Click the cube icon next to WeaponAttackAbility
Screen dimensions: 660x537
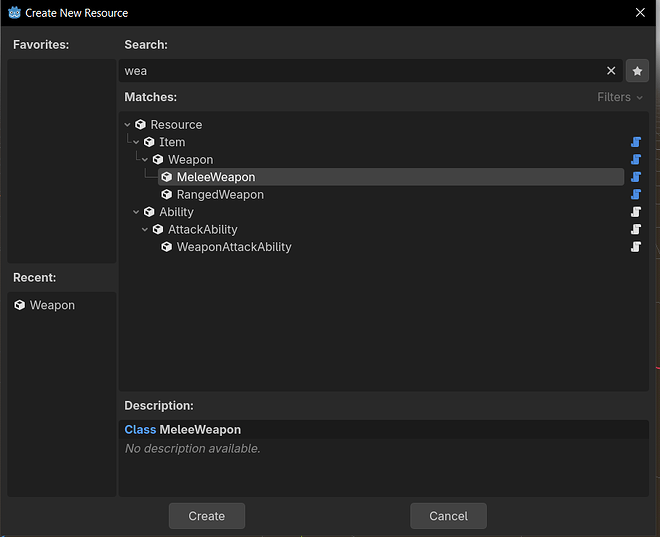167,247
